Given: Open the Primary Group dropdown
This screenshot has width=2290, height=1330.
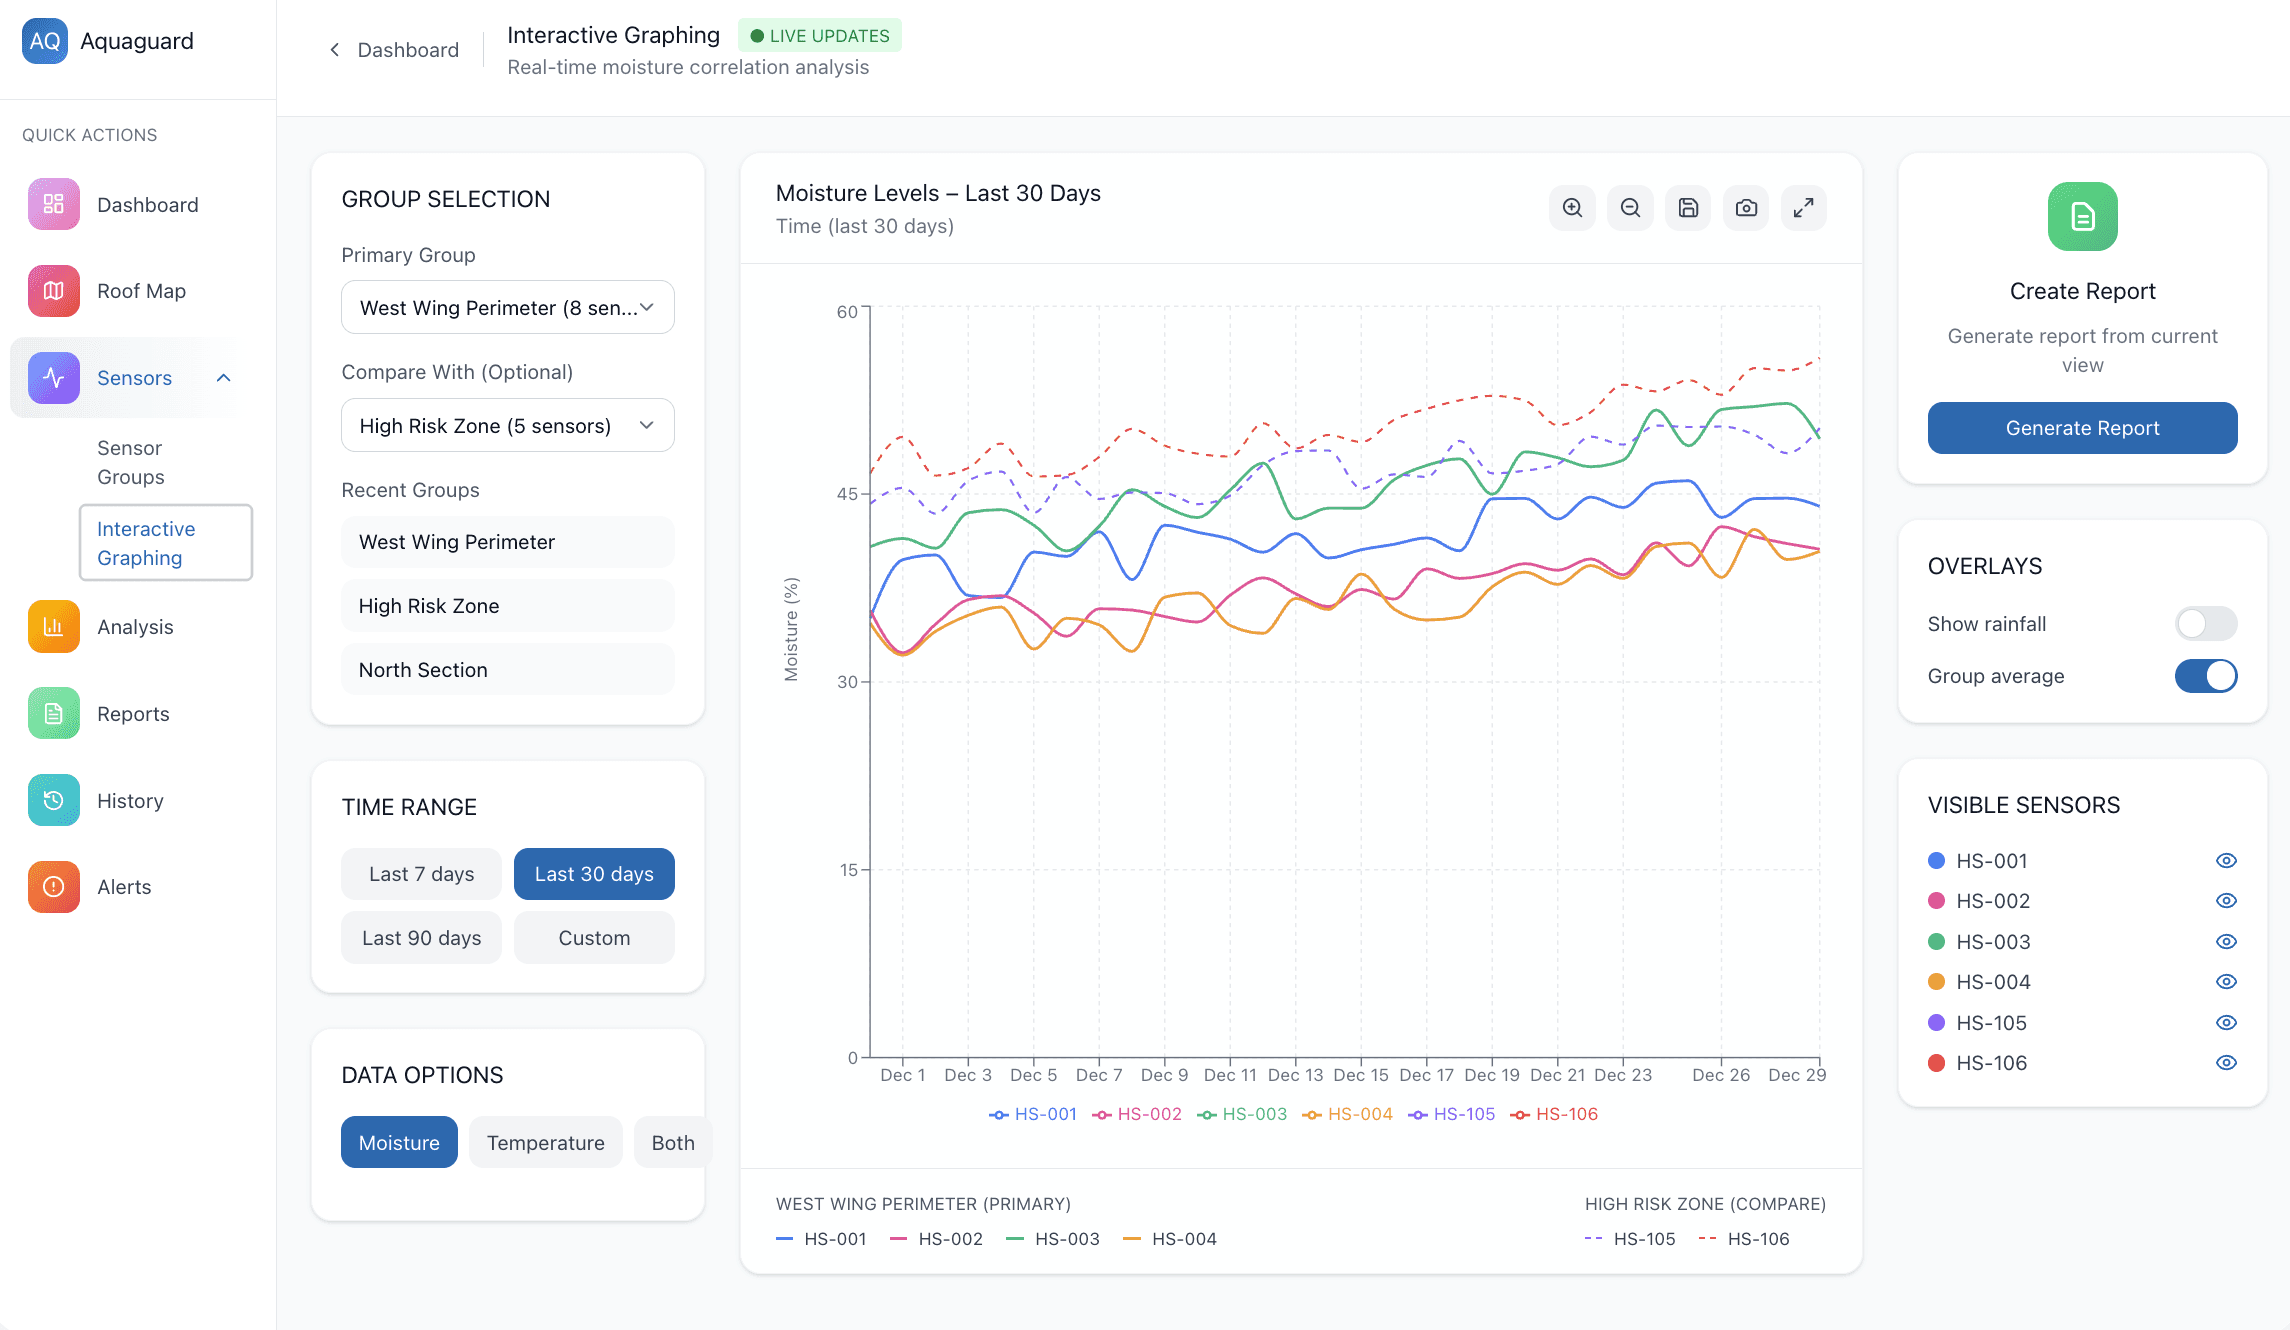Looking at the screenshot, I should pyautogui.click(x=507, y=308).
